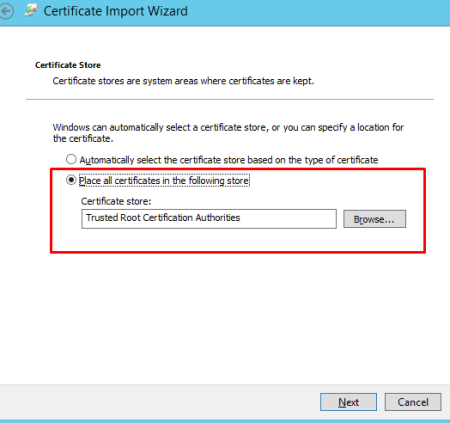
Task: Click the 'Place all certificates in the following store' label
Action: click(x=164, y=181)
